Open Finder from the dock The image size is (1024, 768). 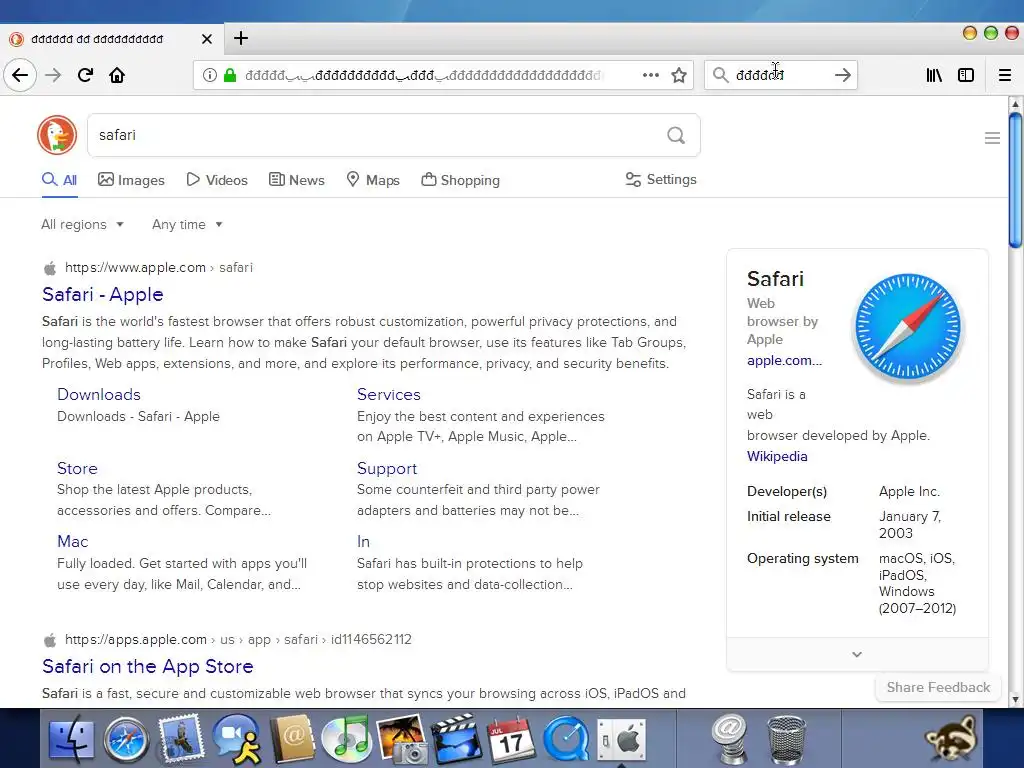pos(71,740)
